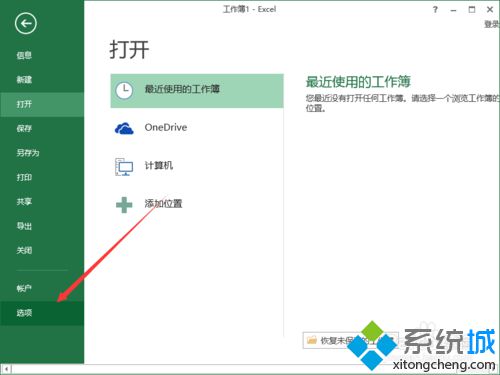Maximize the Excel window

click(x=472, y=10)
